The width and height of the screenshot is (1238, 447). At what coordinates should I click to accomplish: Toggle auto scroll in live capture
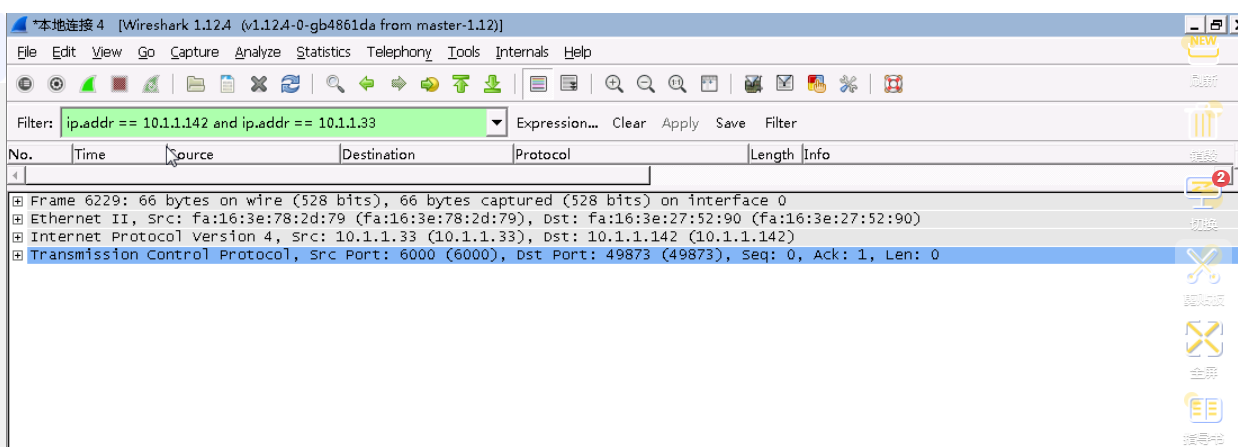(x=569, y=85)
